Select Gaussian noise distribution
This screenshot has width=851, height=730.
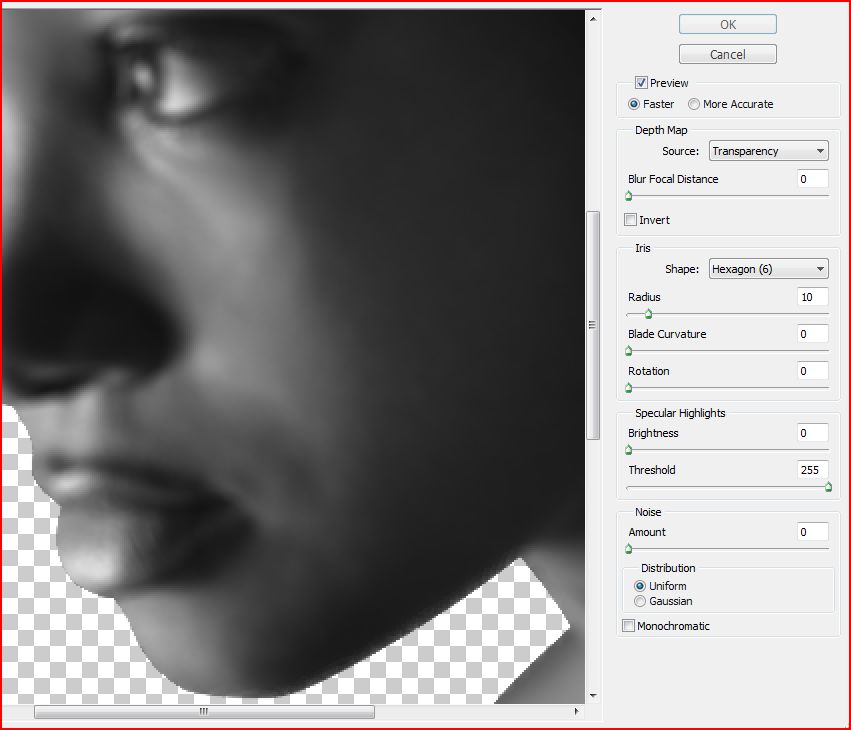click(x=640, y=601)
